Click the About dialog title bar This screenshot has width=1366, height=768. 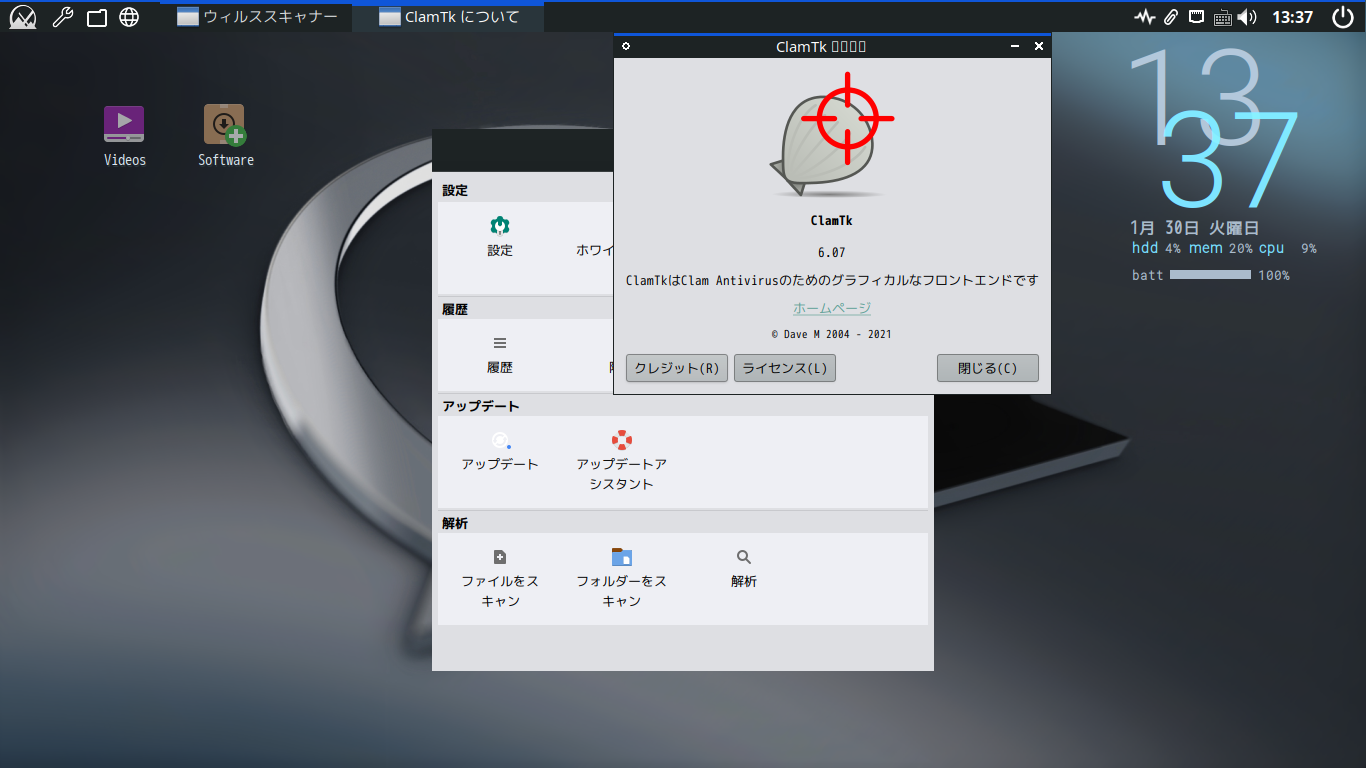point(820,46)
